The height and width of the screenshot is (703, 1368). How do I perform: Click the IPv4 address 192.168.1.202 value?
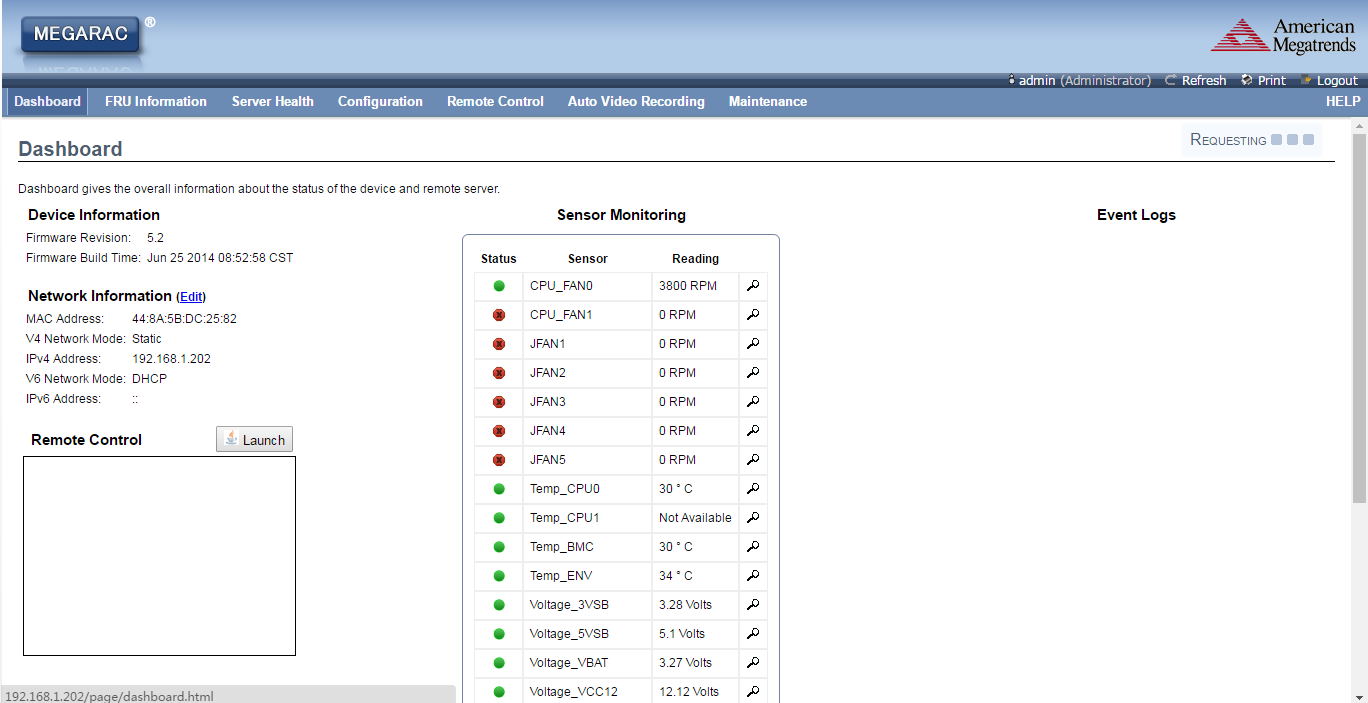pyautogui.click(x=171, y=359)
